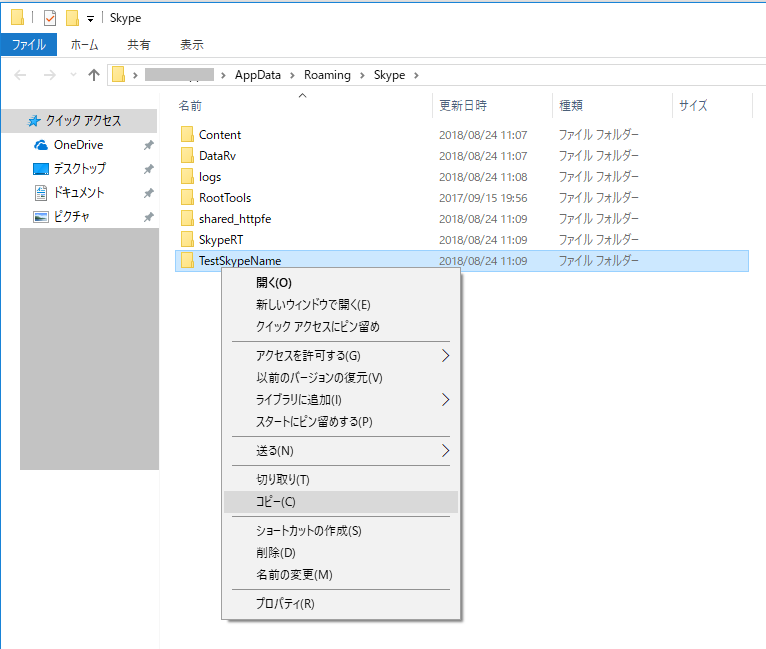Choose プロパティ(R) in context menu
This screenshot has width=766, height=649.
[341, 604]
